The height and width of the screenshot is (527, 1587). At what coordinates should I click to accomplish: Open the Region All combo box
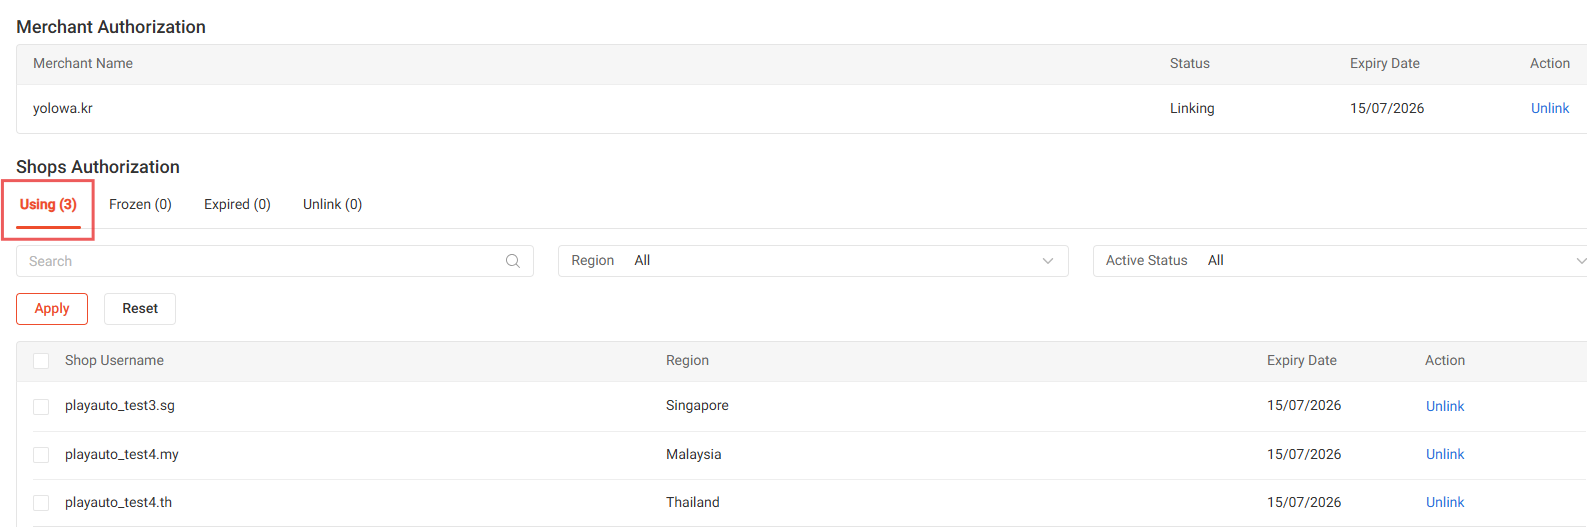[x=813, y=261]
